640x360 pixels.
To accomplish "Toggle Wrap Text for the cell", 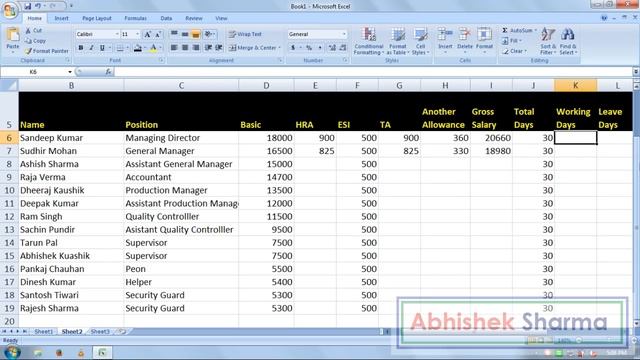I will click(x=245, y=34).
